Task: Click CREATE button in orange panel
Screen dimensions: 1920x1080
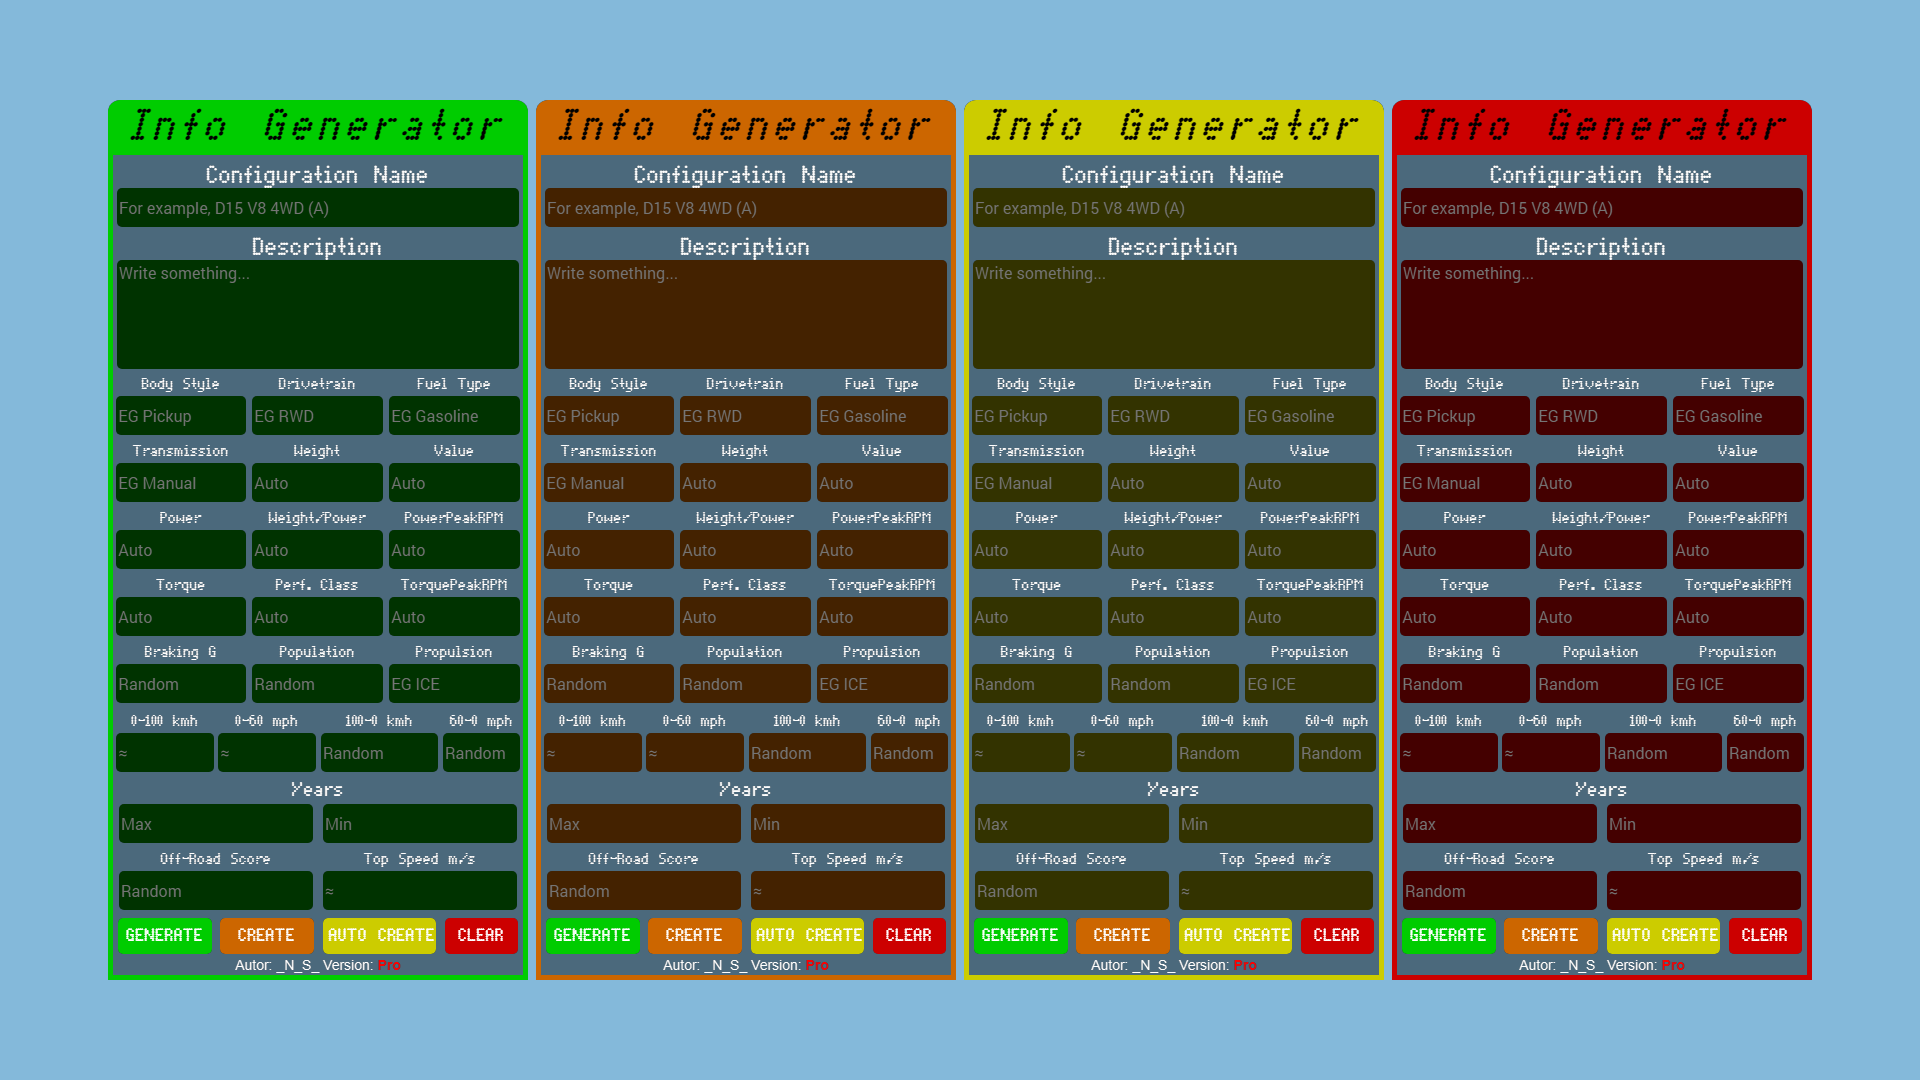Action: (694, 935)
